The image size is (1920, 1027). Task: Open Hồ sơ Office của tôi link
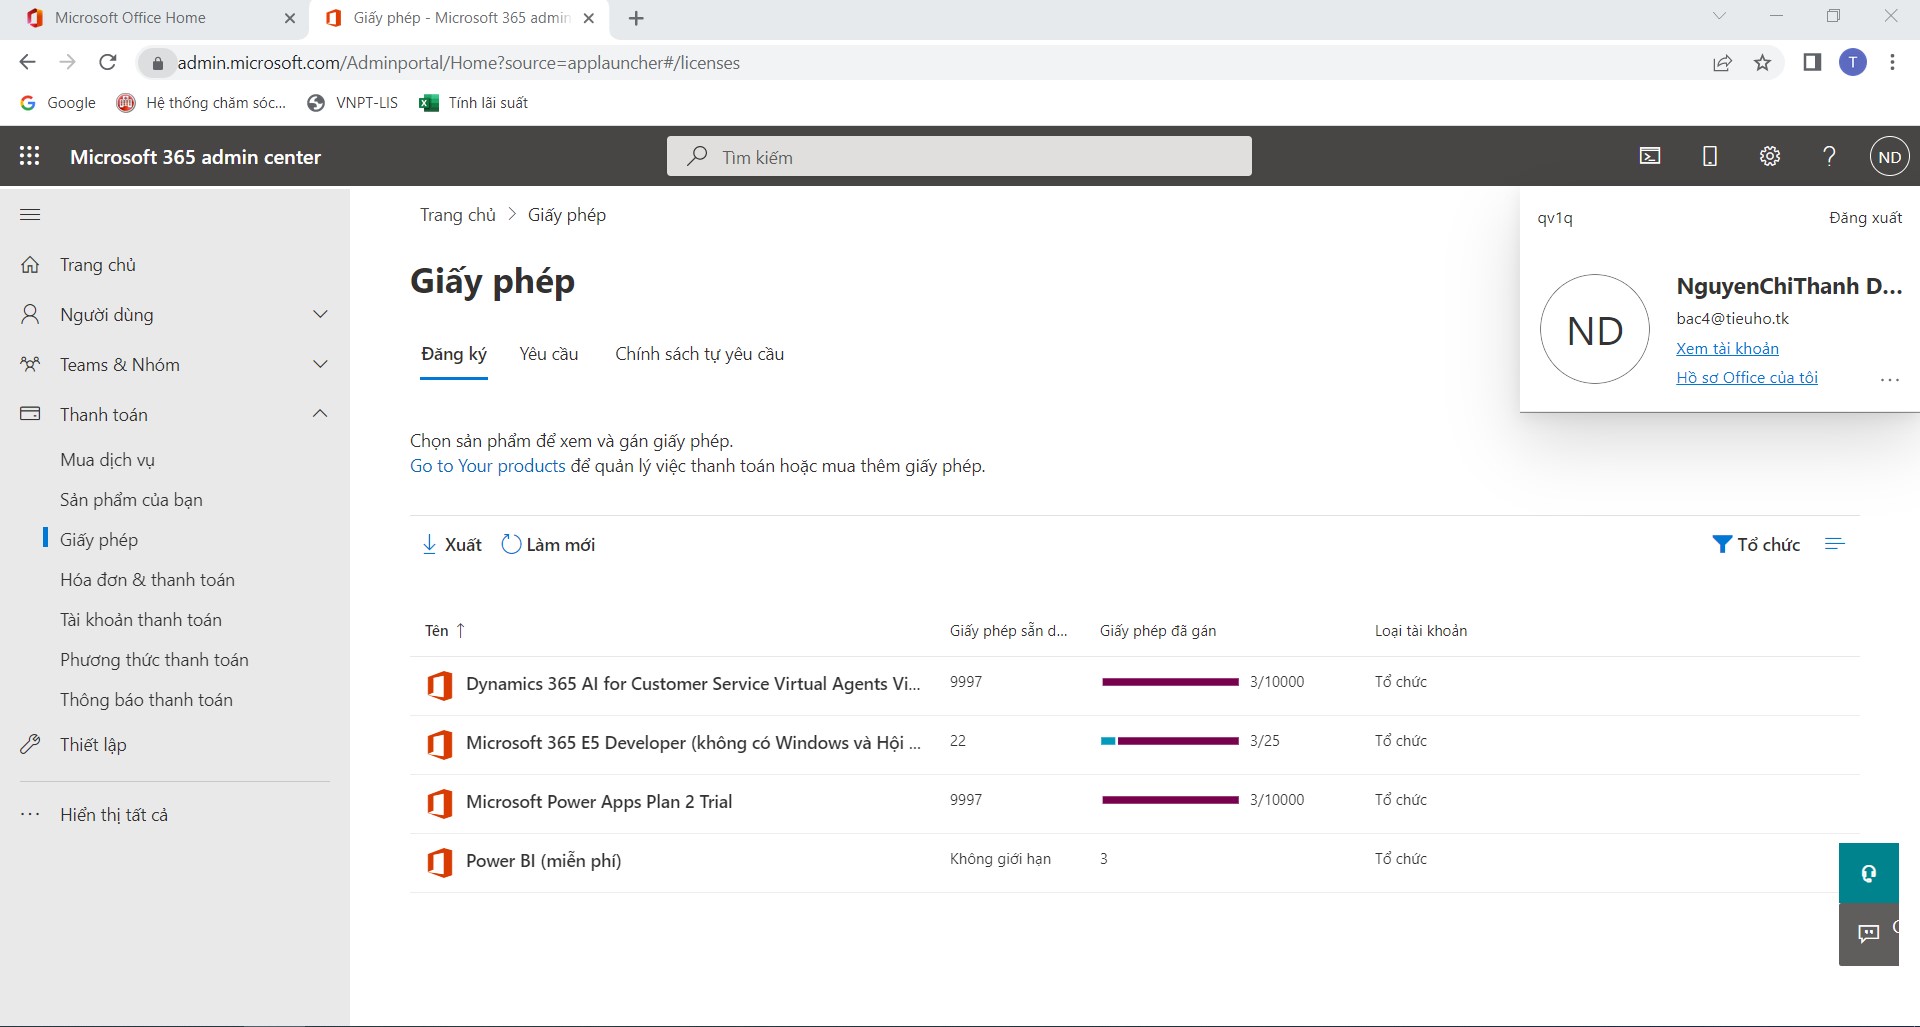click(x=1746, y=377)
